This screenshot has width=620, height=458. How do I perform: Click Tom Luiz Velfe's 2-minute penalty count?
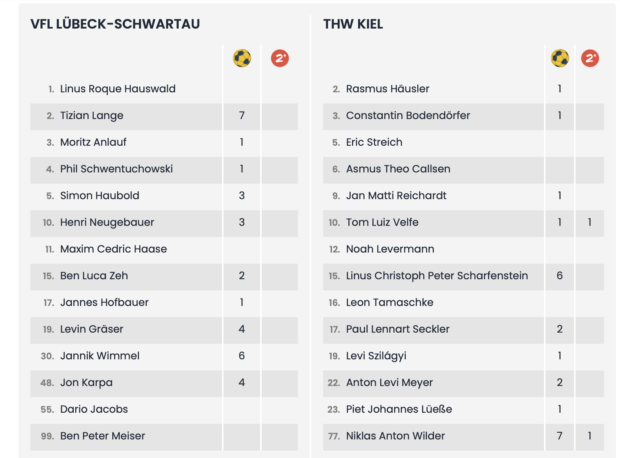590,222
